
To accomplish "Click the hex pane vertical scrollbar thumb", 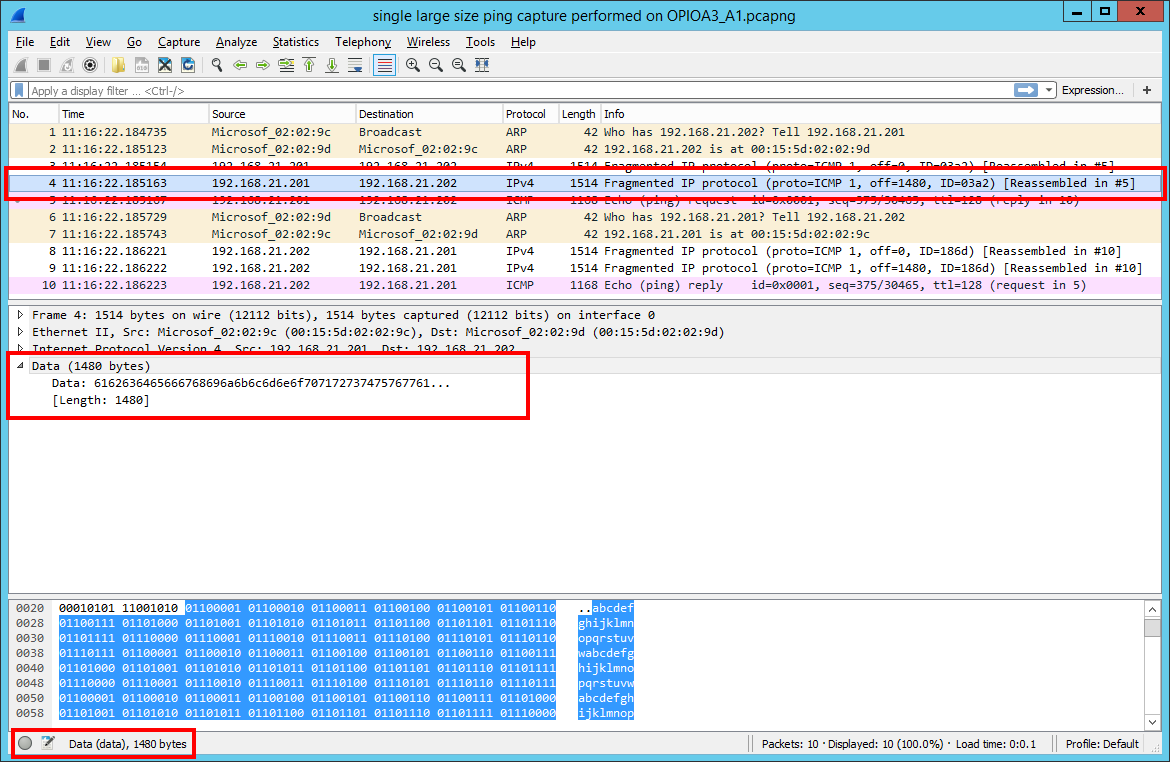I will tap(1152, 628).
